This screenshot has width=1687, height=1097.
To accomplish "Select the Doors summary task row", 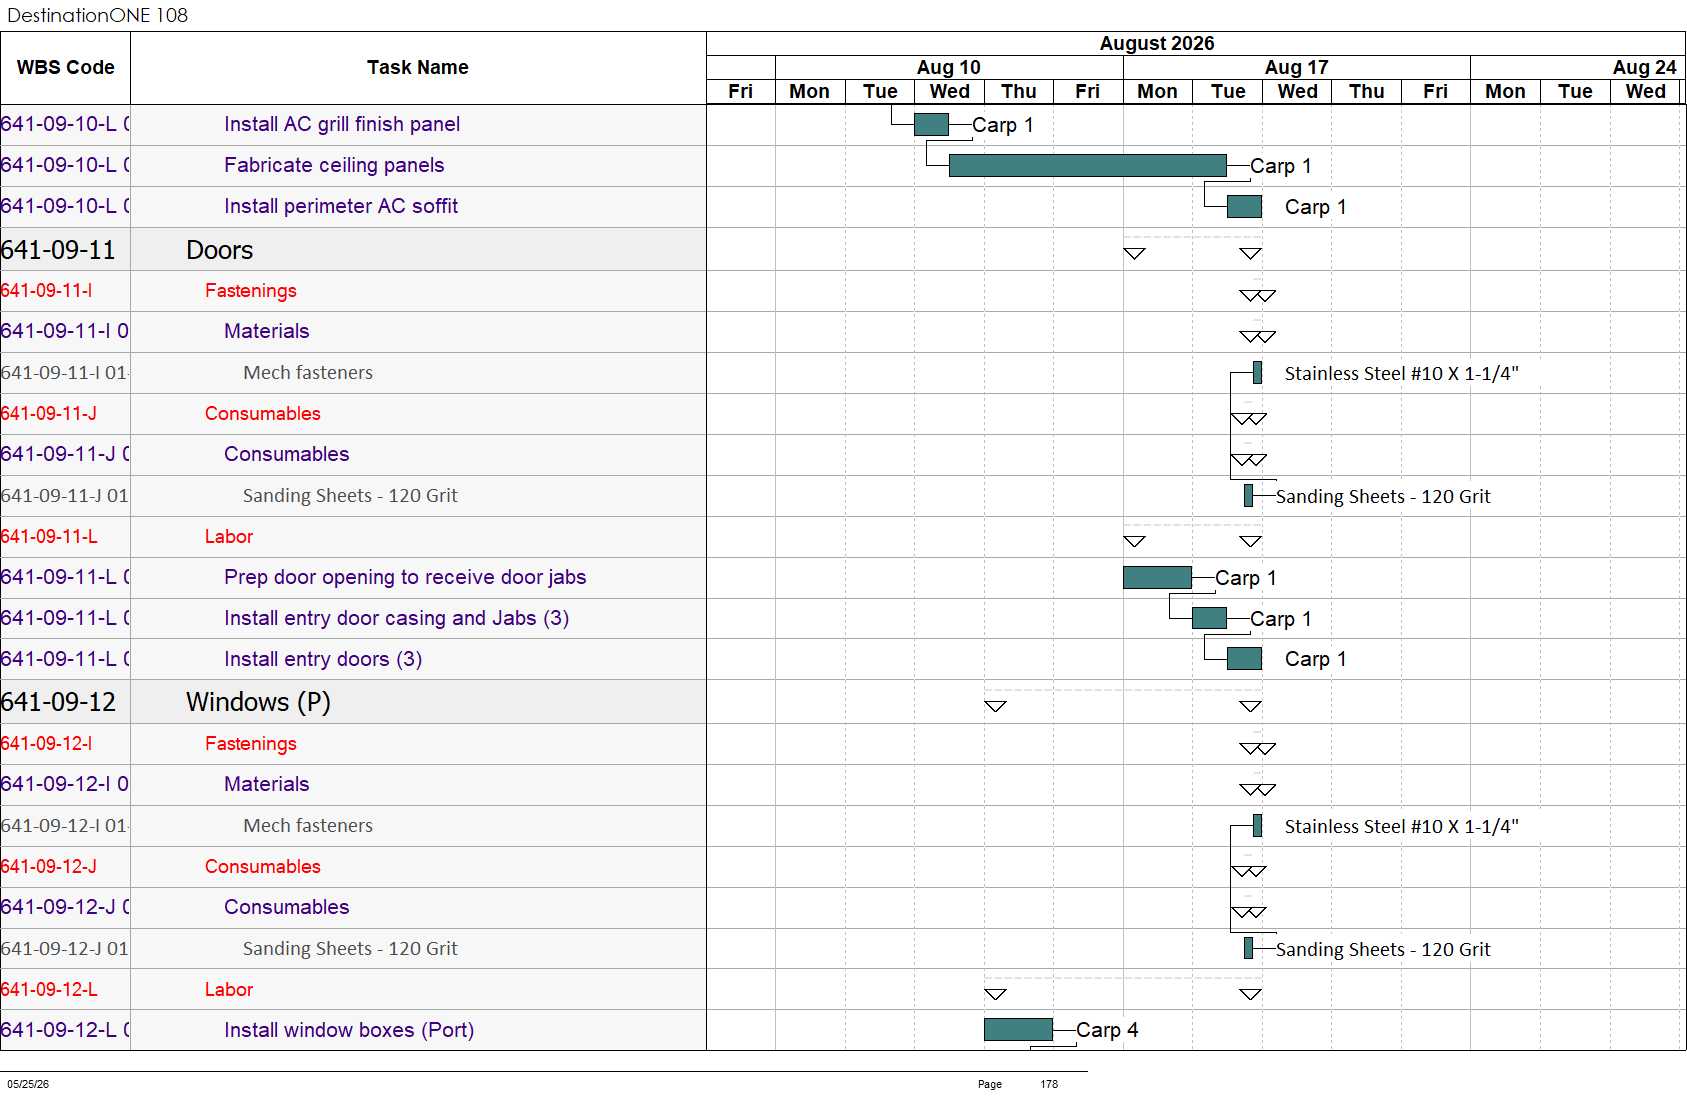I will (x=353, y=249).
